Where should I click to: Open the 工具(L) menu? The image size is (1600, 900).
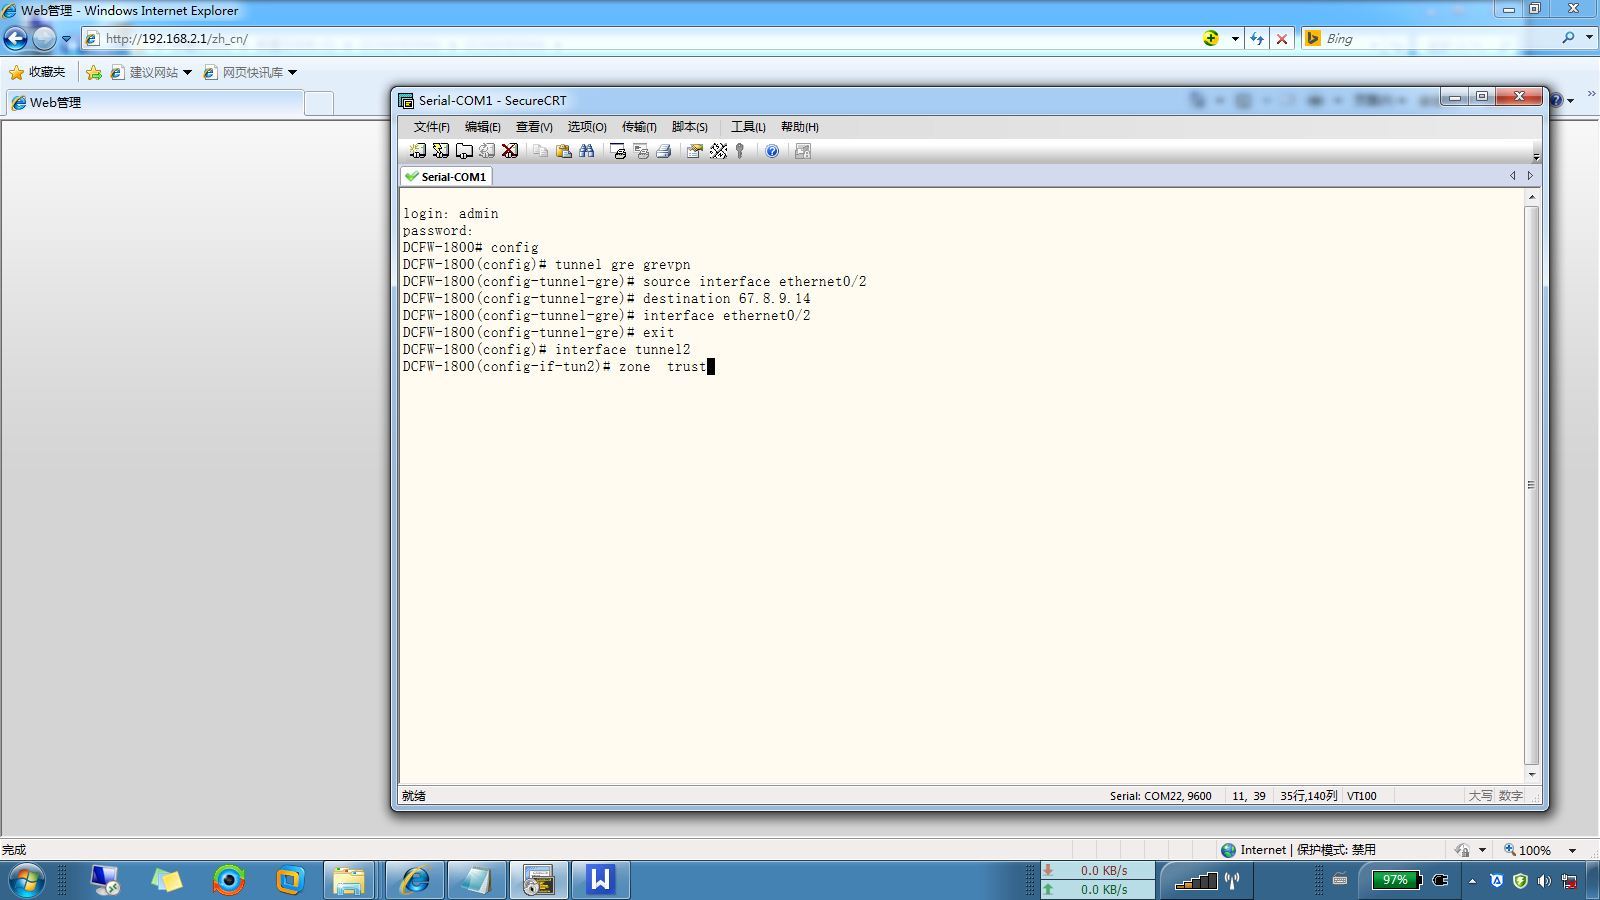pos(748,127)
